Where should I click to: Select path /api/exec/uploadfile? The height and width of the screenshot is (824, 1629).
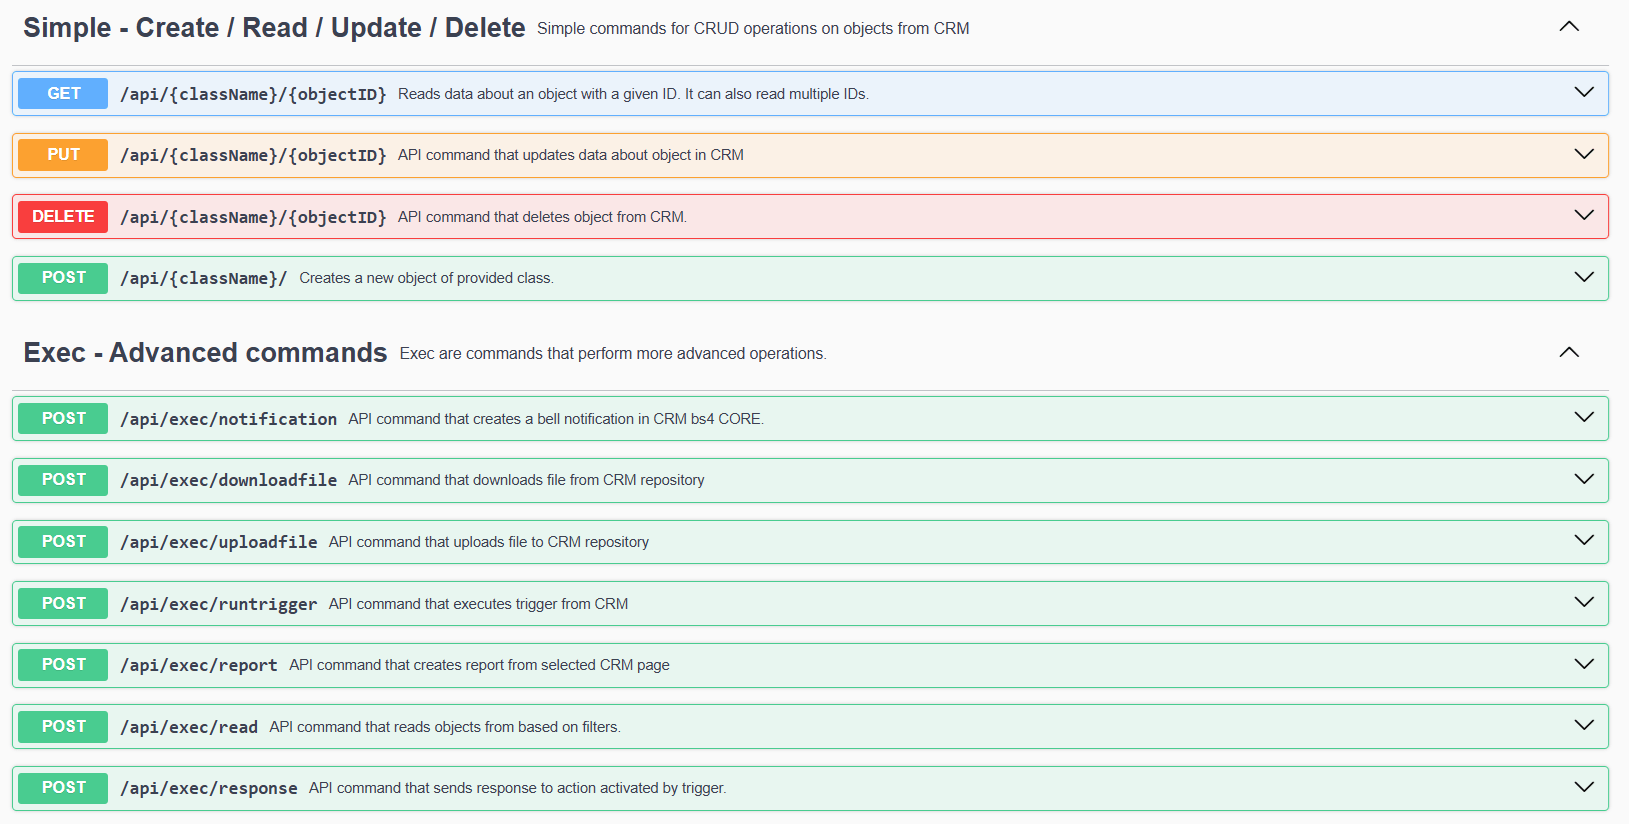pyautogui.click(x=218, y=542)
